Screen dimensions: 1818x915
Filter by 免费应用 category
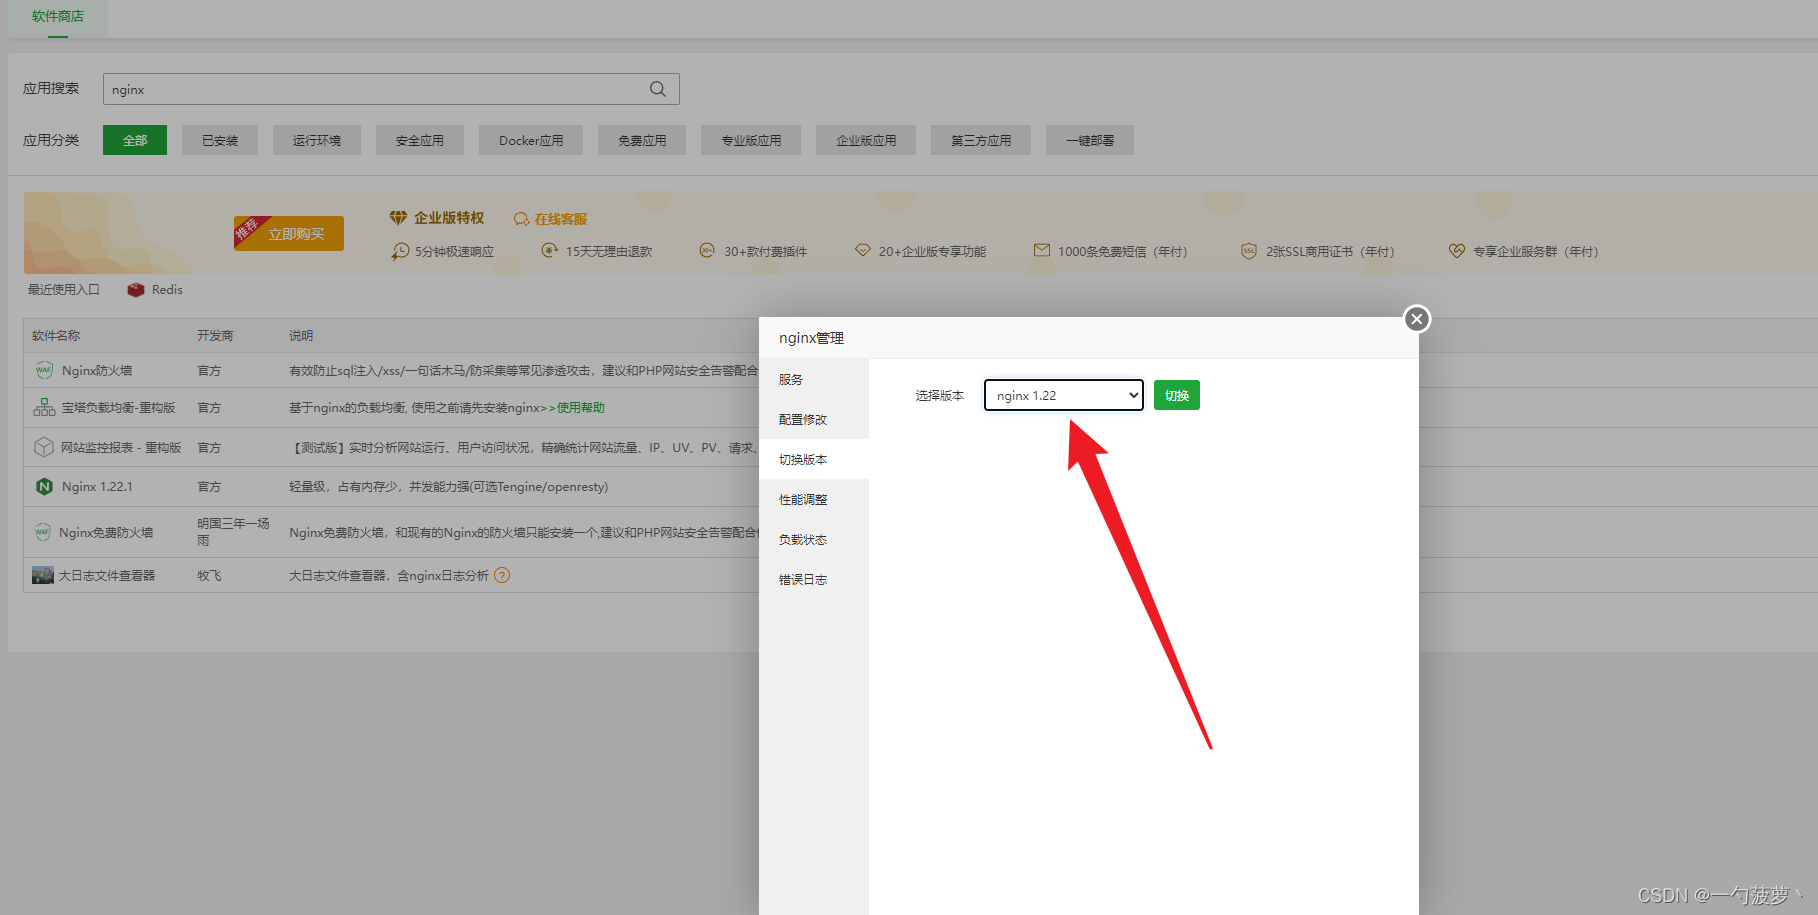642,140
